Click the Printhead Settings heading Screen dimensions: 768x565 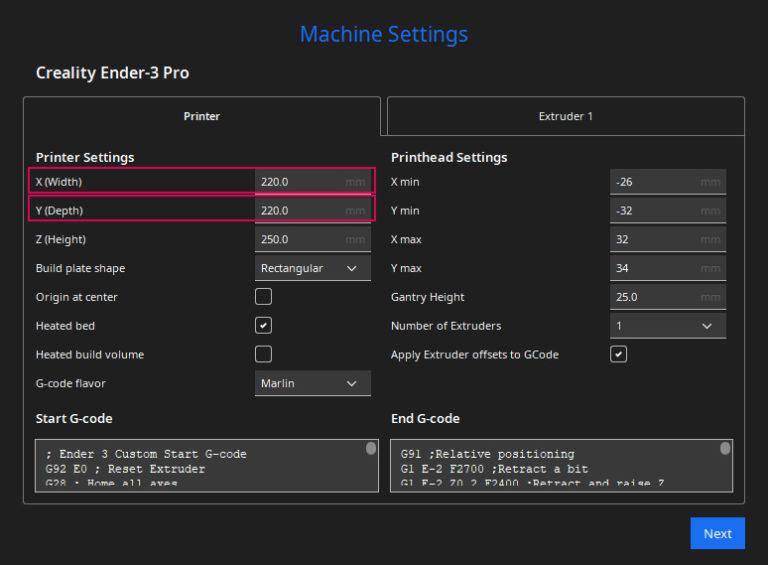[x=449, y=157]
